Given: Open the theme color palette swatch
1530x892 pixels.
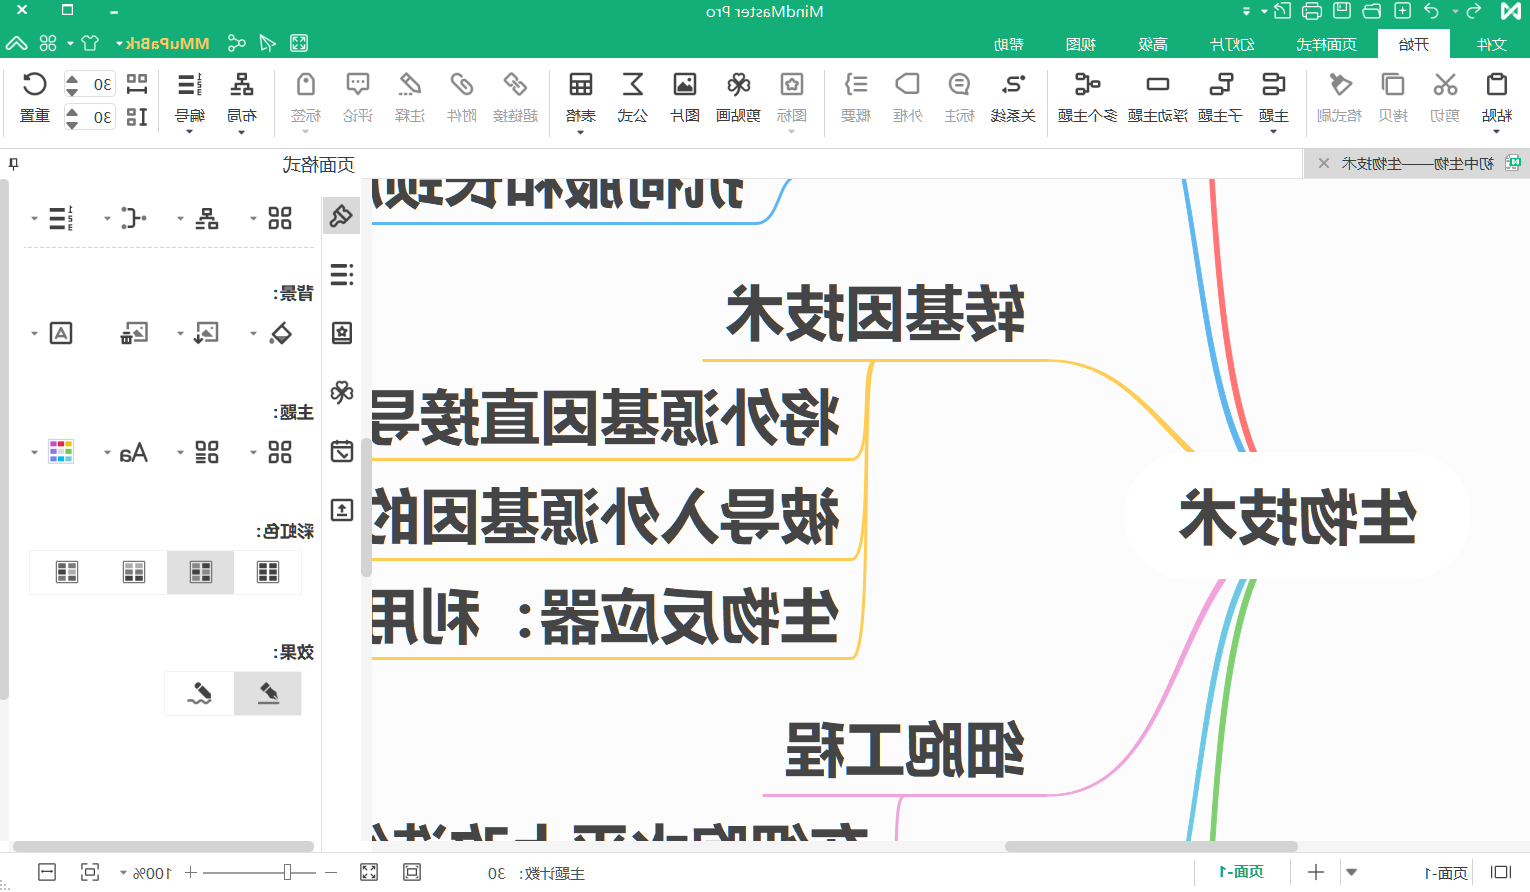Looking at the screenshot, I should [61, 452].
